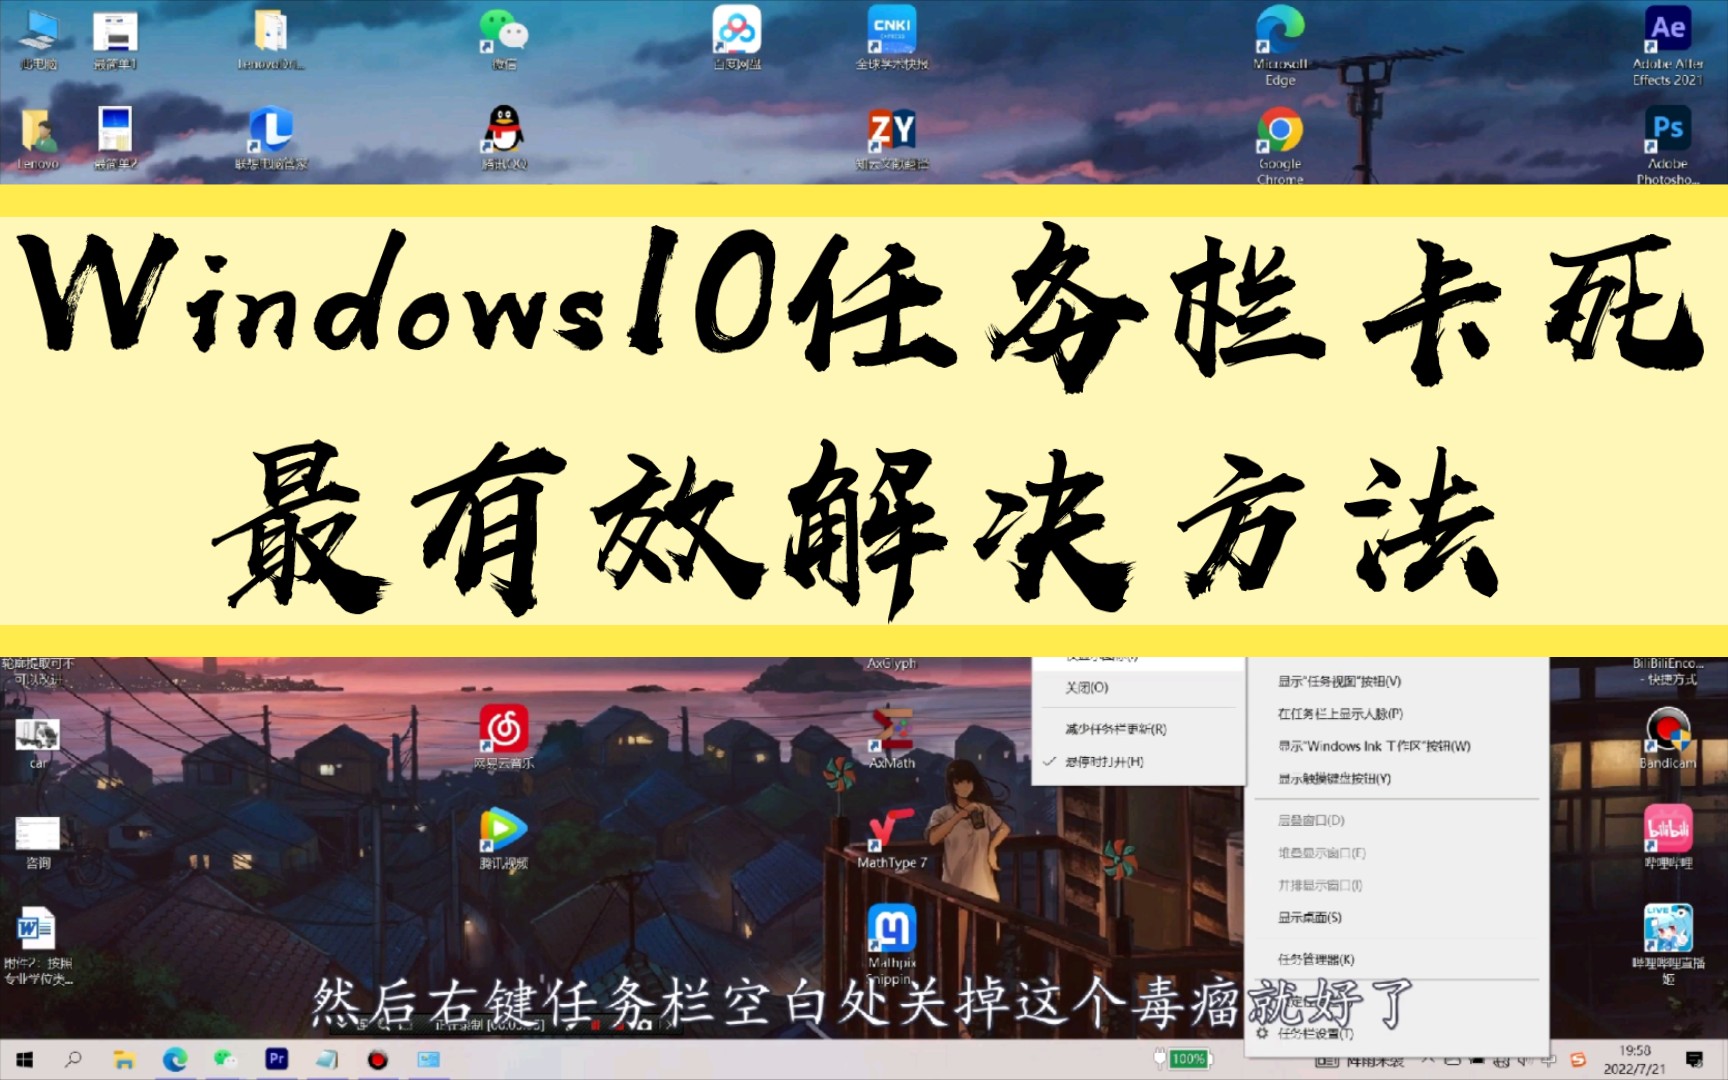Open the Lenovo PC Manager shortcut
Viewport: 1728px width, 1080px height.
[x=271, y=138]
